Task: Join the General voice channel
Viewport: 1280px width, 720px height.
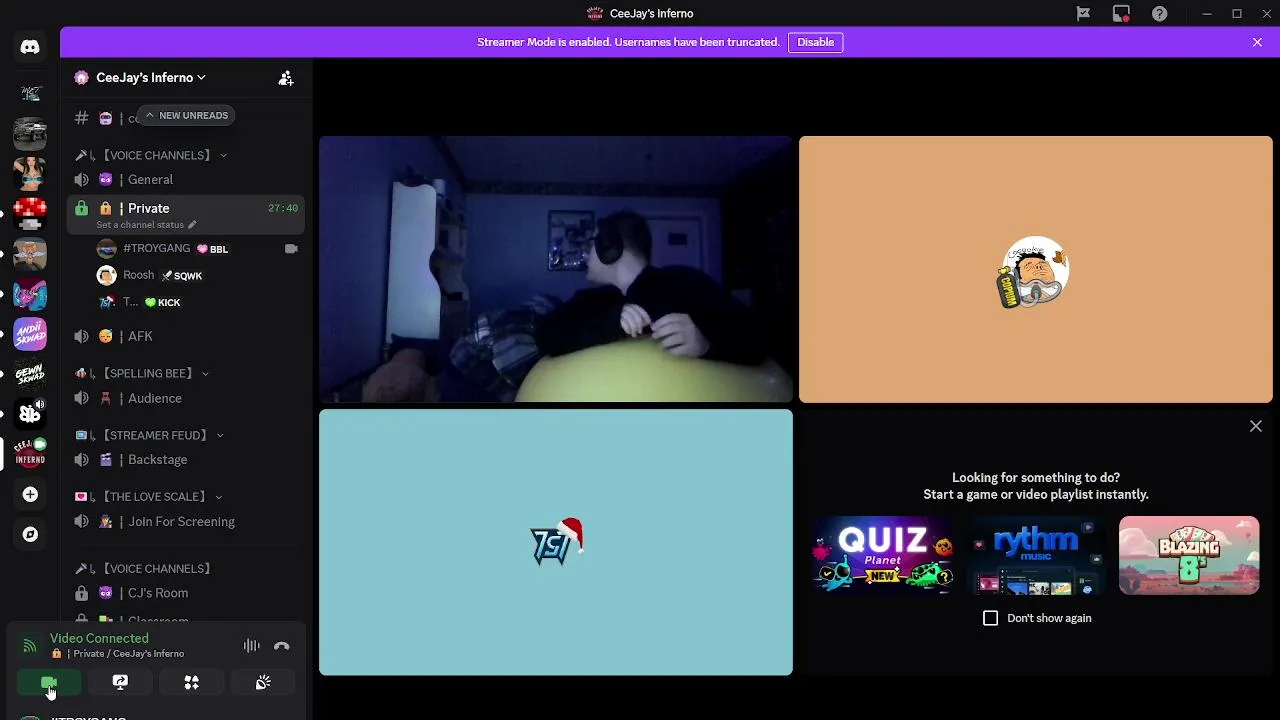Action: (185, 179)
